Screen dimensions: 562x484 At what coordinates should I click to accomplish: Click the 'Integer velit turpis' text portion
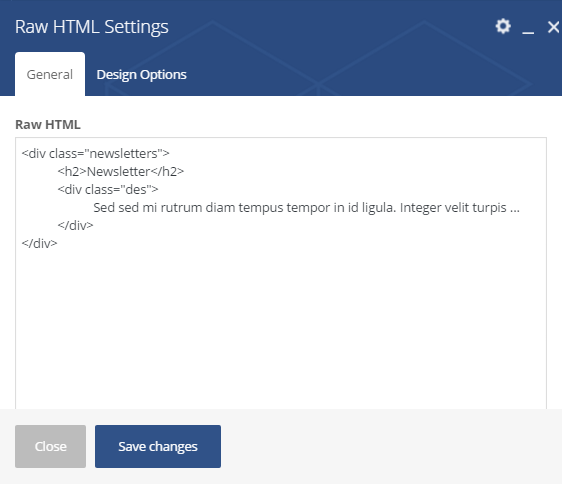(x=453, y=207)
